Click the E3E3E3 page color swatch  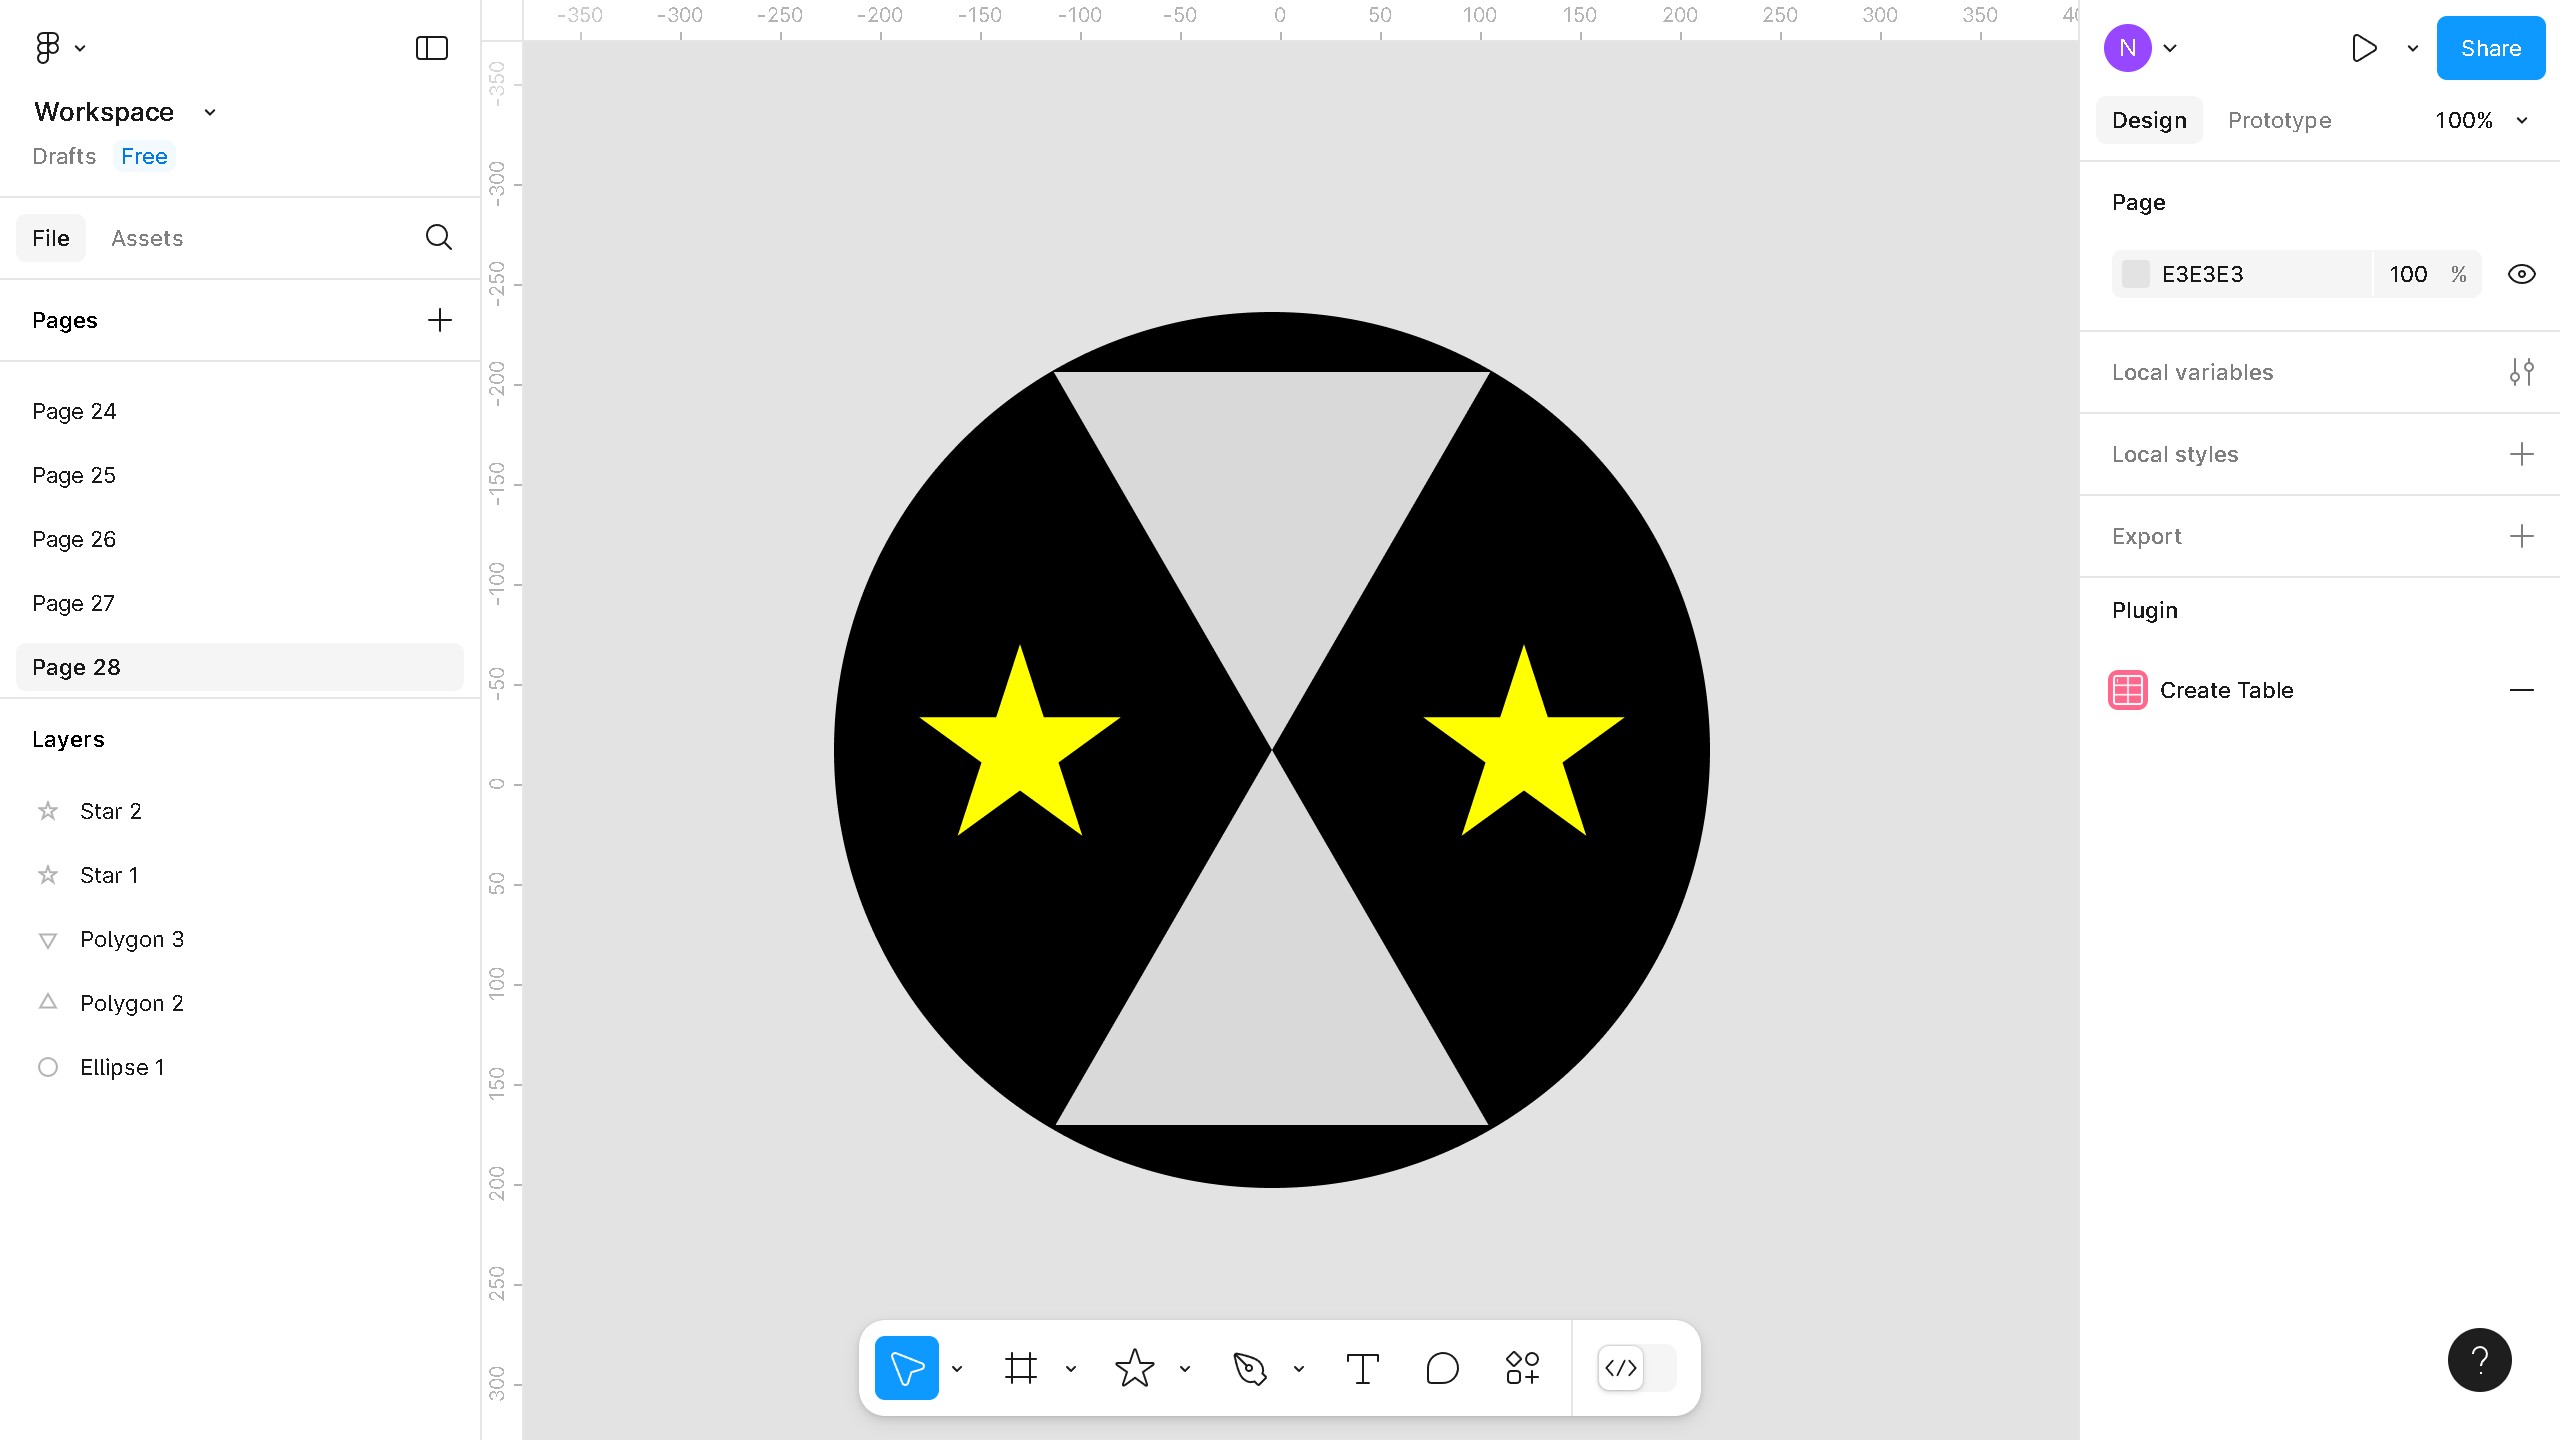point(2136,274)
